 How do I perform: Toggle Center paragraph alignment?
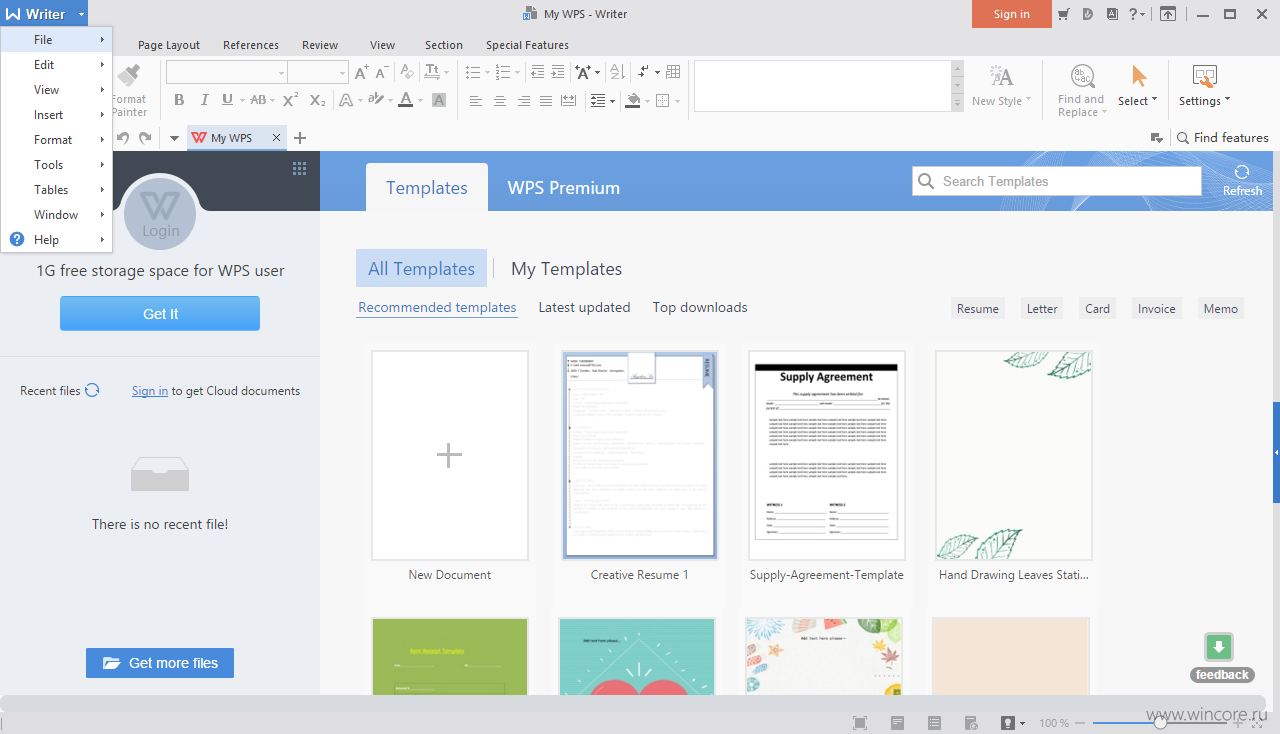[499, 101]
